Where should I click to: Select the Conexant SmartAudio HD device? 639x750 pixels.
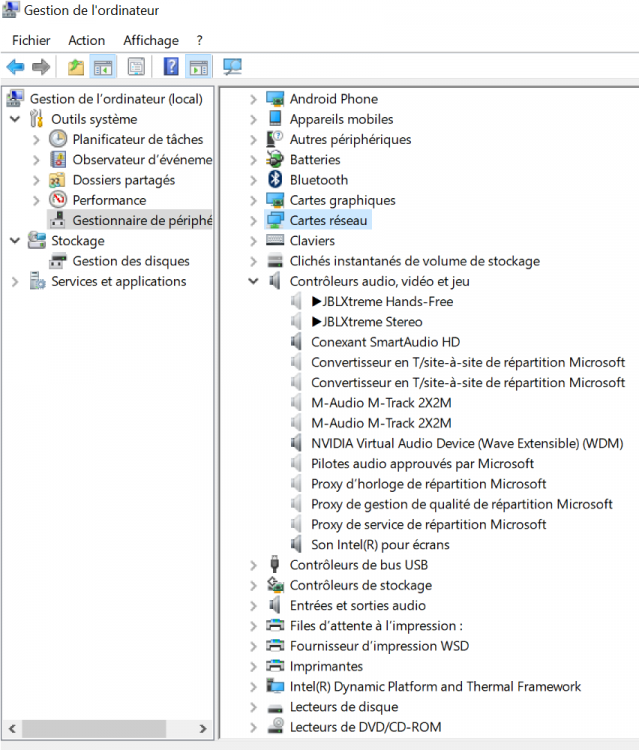pos(385,342)
